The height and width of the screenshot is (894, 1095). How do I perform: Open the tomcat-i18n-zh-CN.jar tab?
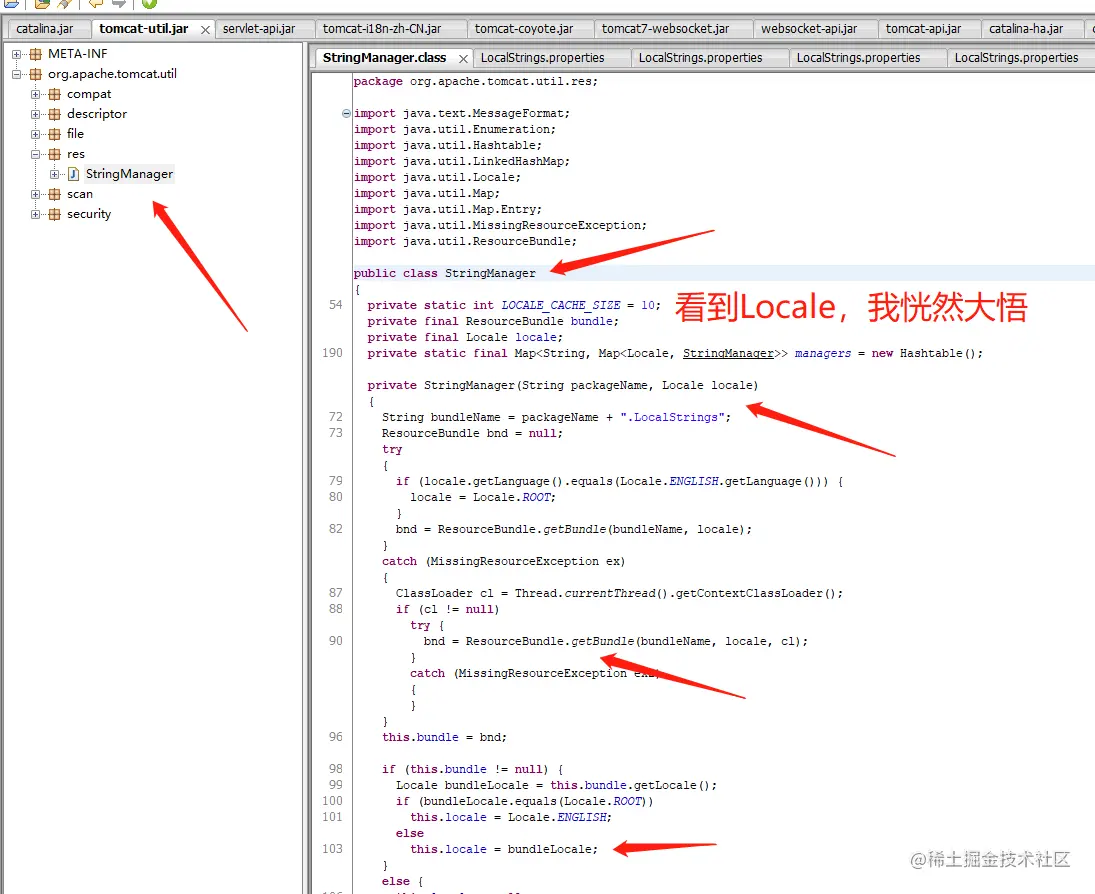click(382, 29)
